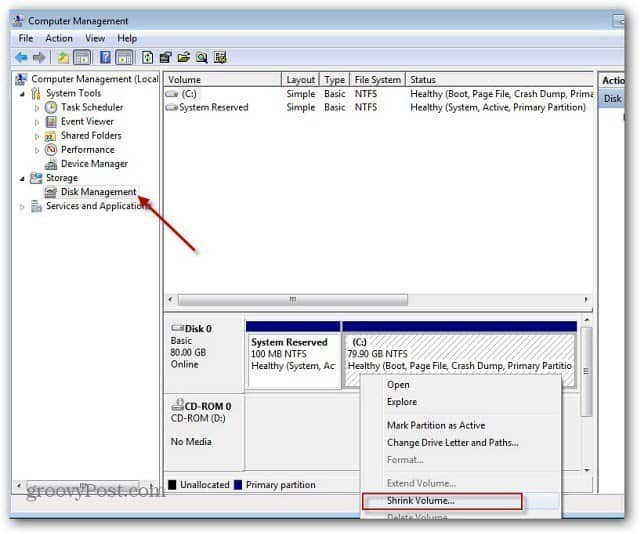Viewport: 640px width, 534px height.
Task: Collapse the System Tools tree node
Action: [22, 94]
